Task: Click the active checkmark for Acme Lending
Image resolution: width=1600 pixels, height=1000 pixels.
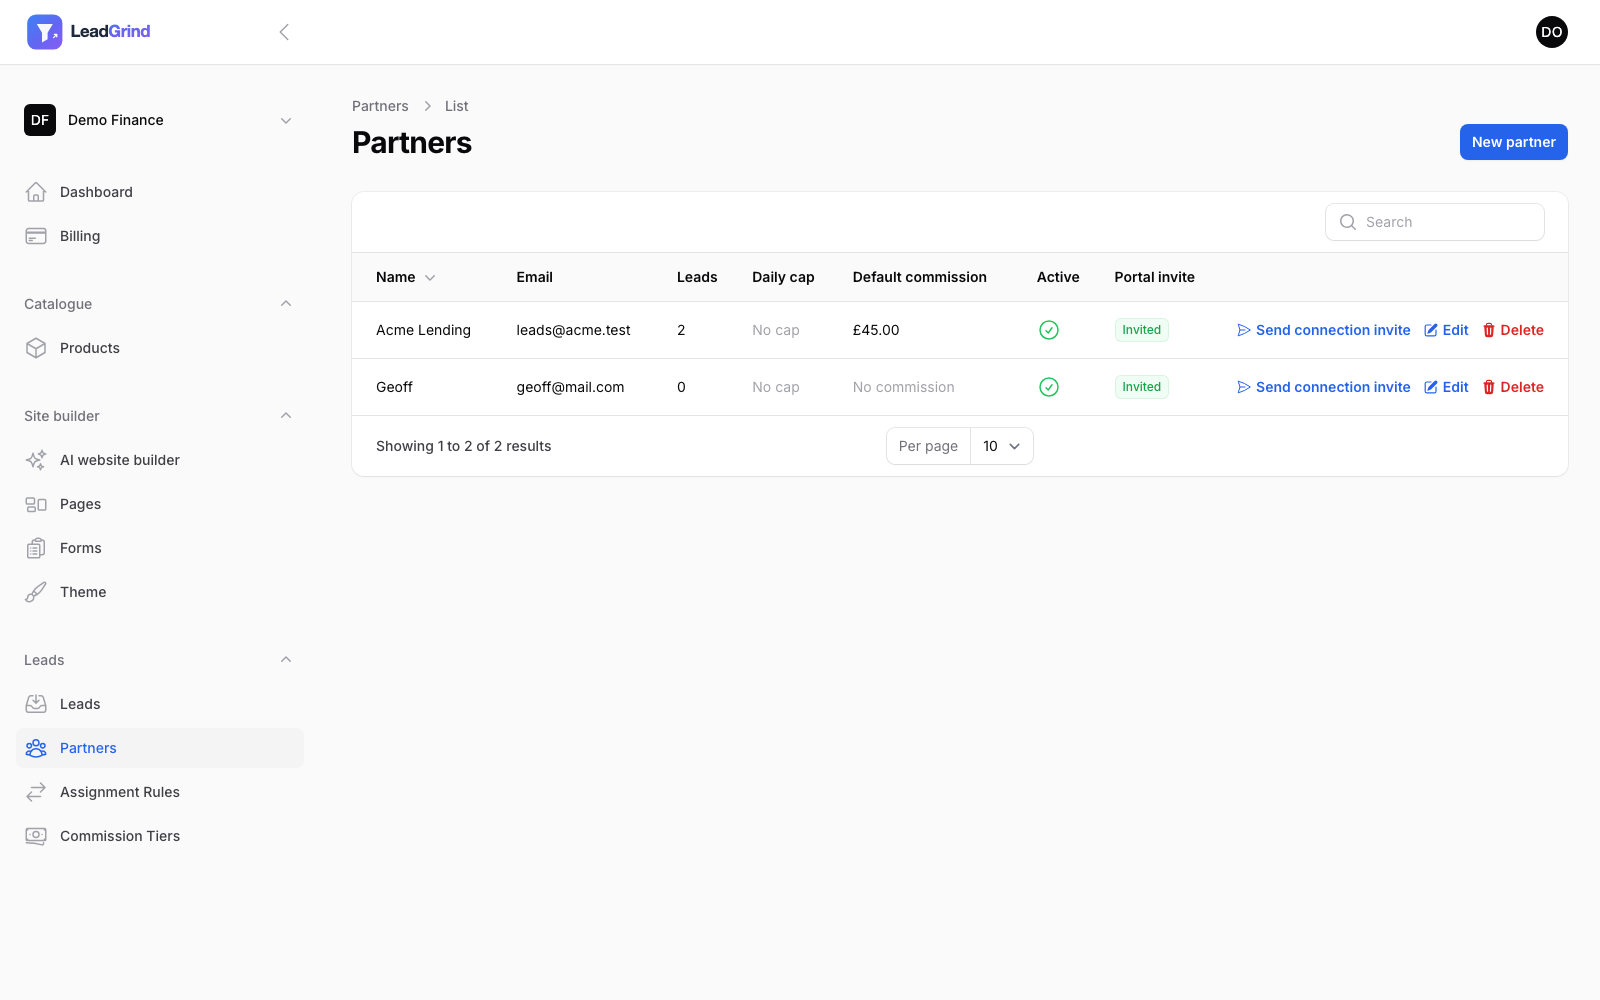Action: click(x=1049, y=330)
